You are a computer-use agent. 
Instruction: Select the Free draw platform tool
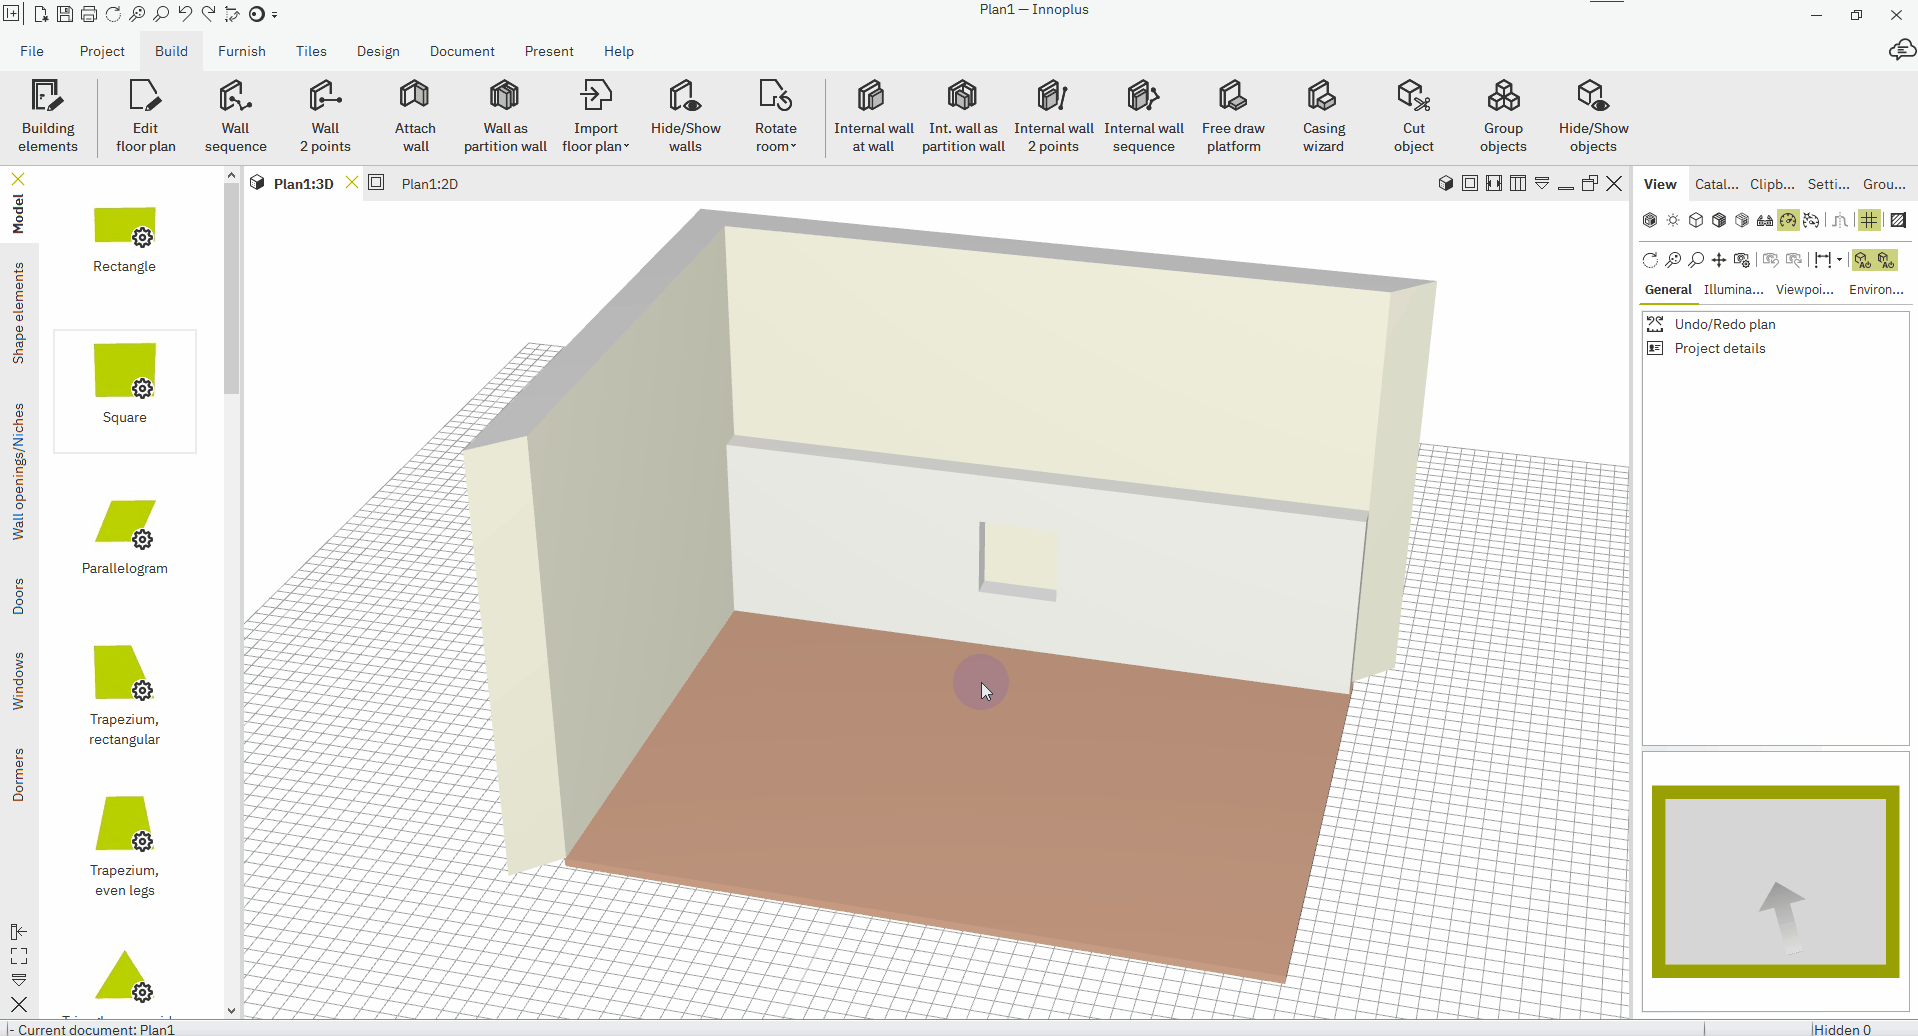(1233, 113)
